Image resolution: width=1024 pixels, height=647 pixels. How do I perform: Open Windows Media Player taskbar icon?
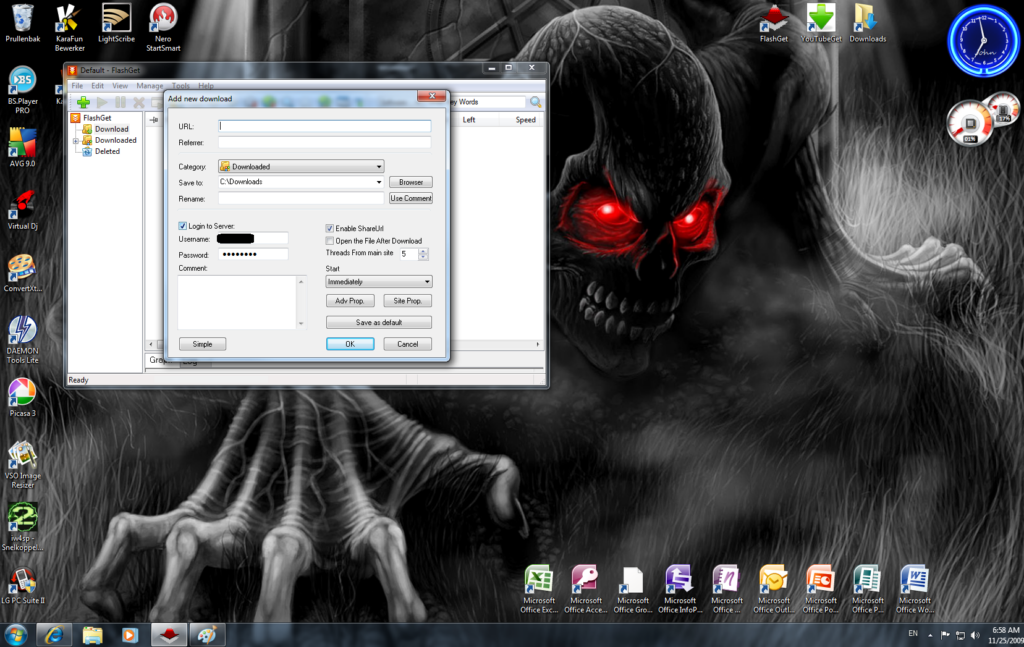(x=130, y=635)
